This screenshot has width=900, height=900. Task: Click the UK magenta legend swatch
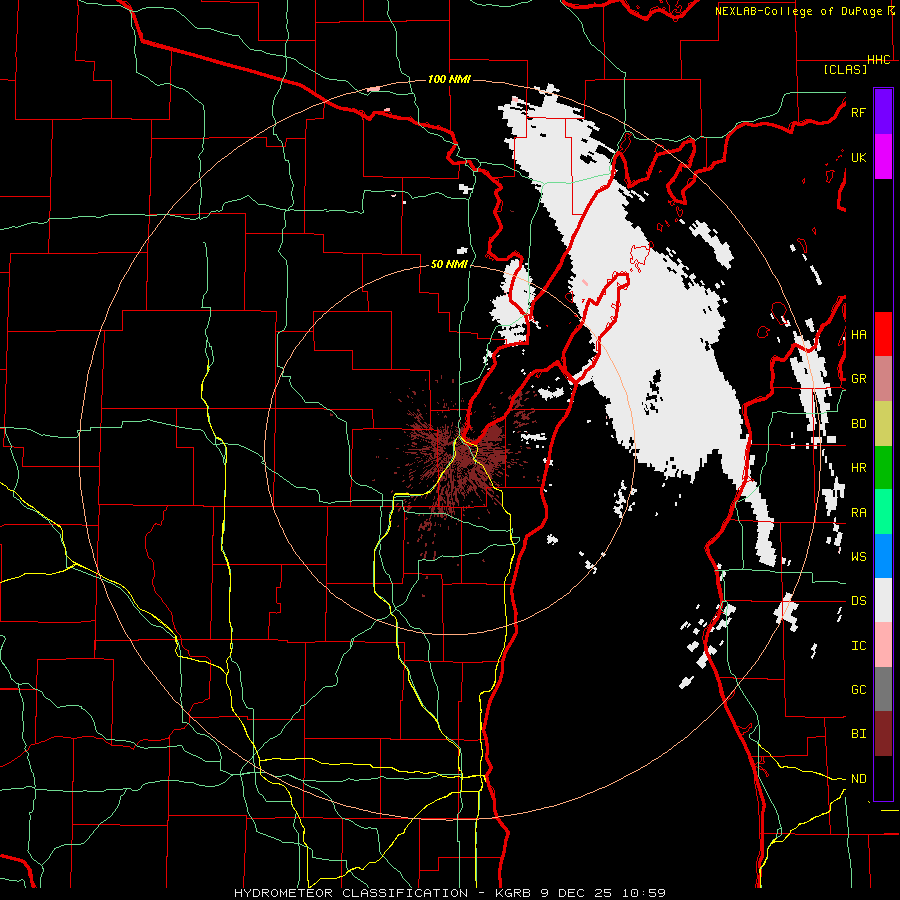pyautogui.click(x=883, y=157)
